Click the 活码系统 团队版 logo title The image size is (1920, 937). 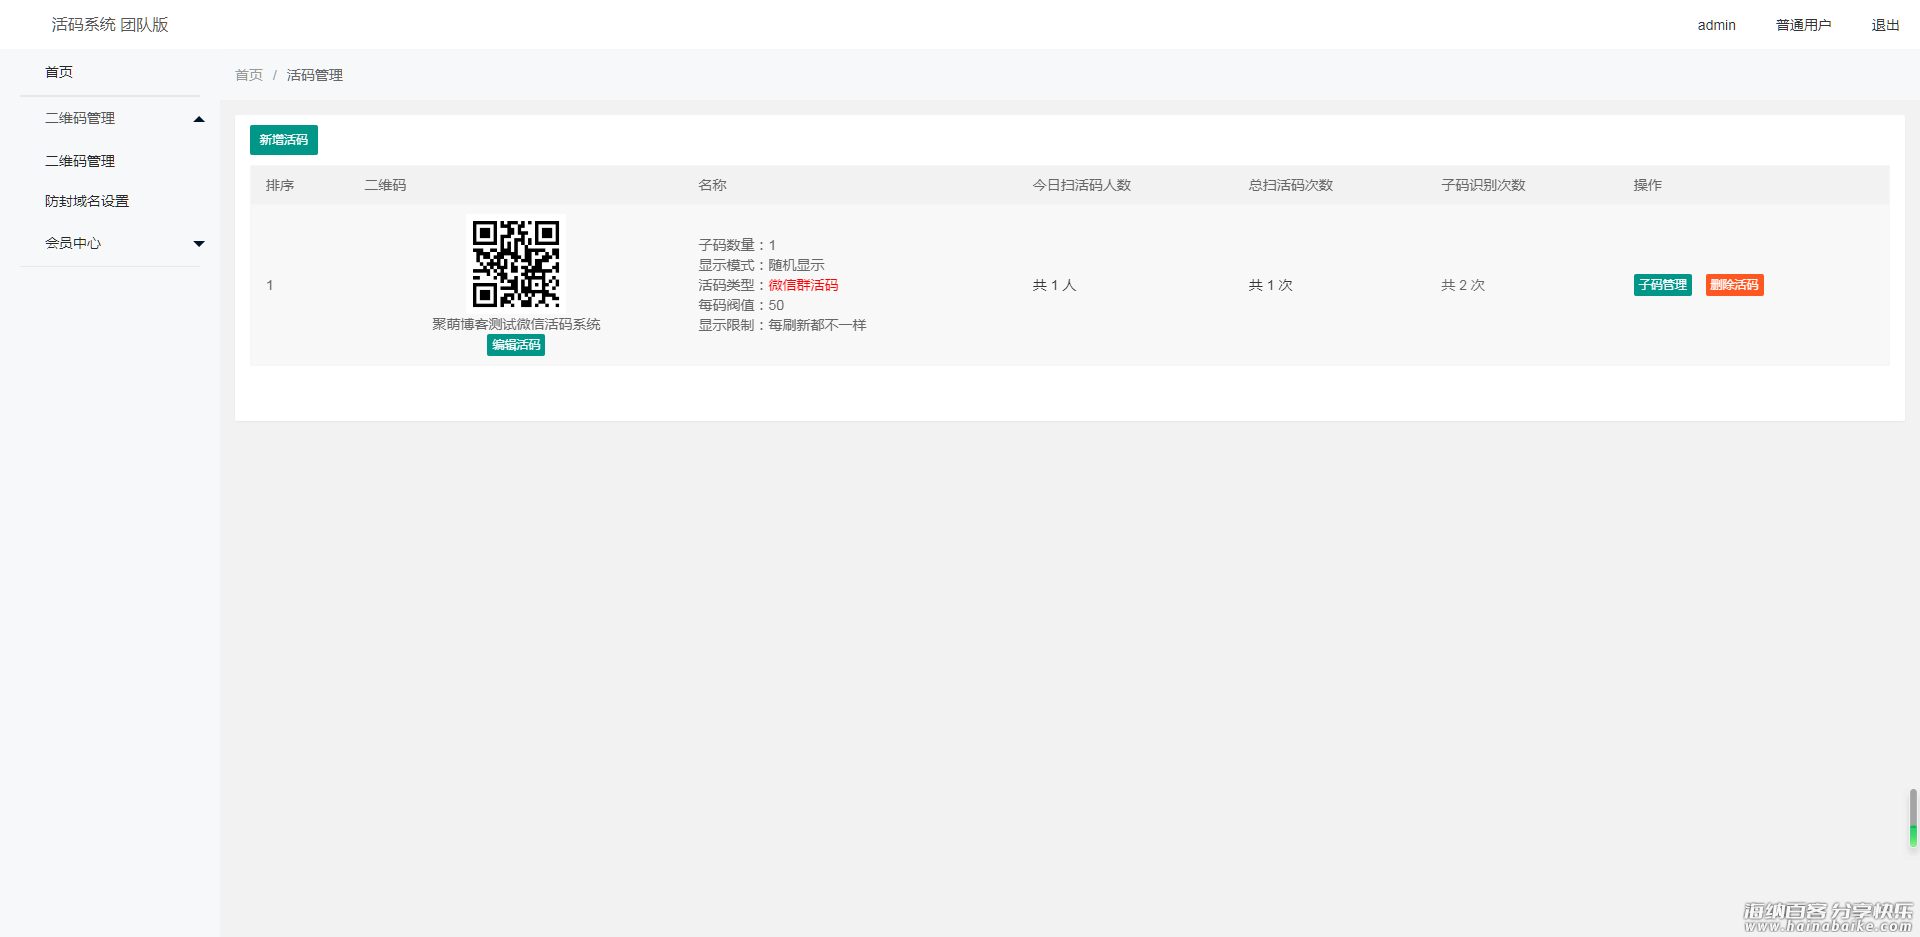point(110,25)
